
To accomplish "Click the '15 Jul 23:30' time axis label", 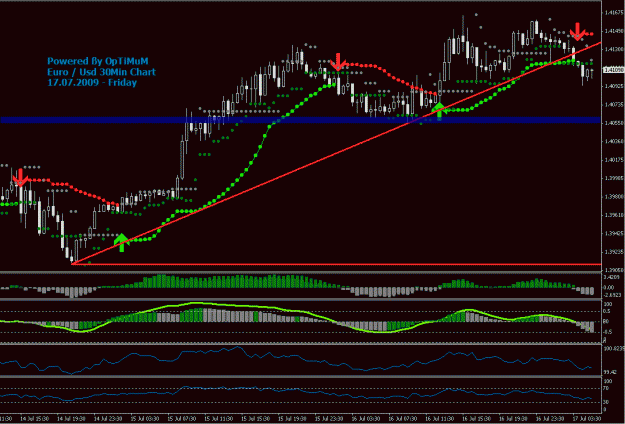I will pos(327,418).
